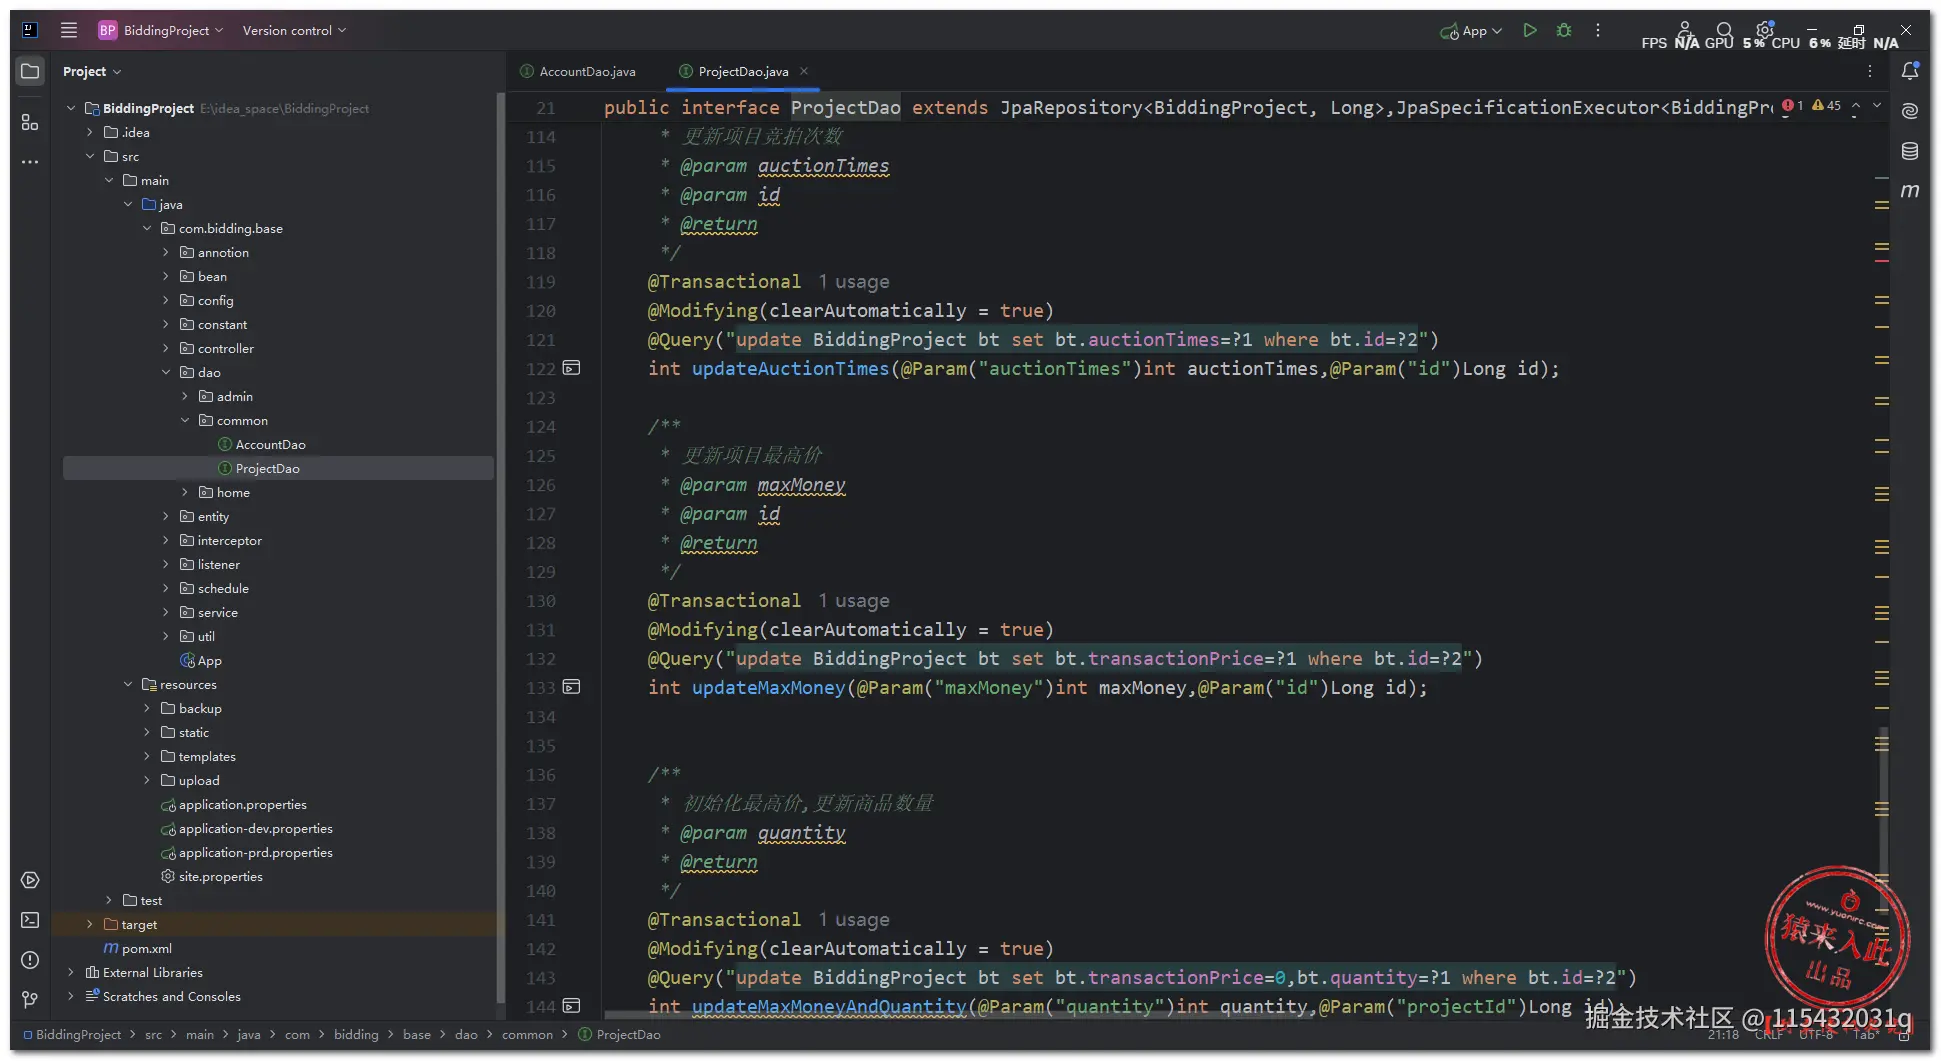Select AccountDao in project tree
The width and height of the screenshot is (1941, 1061).
tap(270, 444)
